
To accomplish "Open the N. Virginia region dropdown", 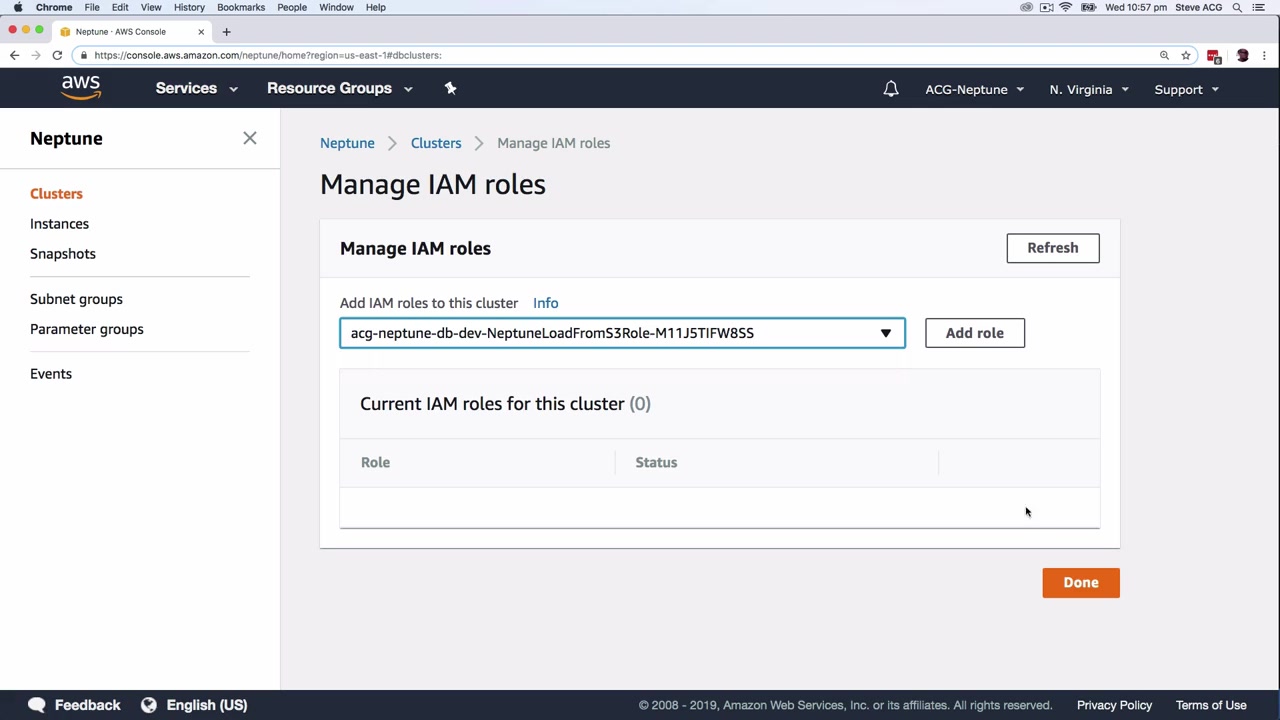I will tap(1089, 89).
